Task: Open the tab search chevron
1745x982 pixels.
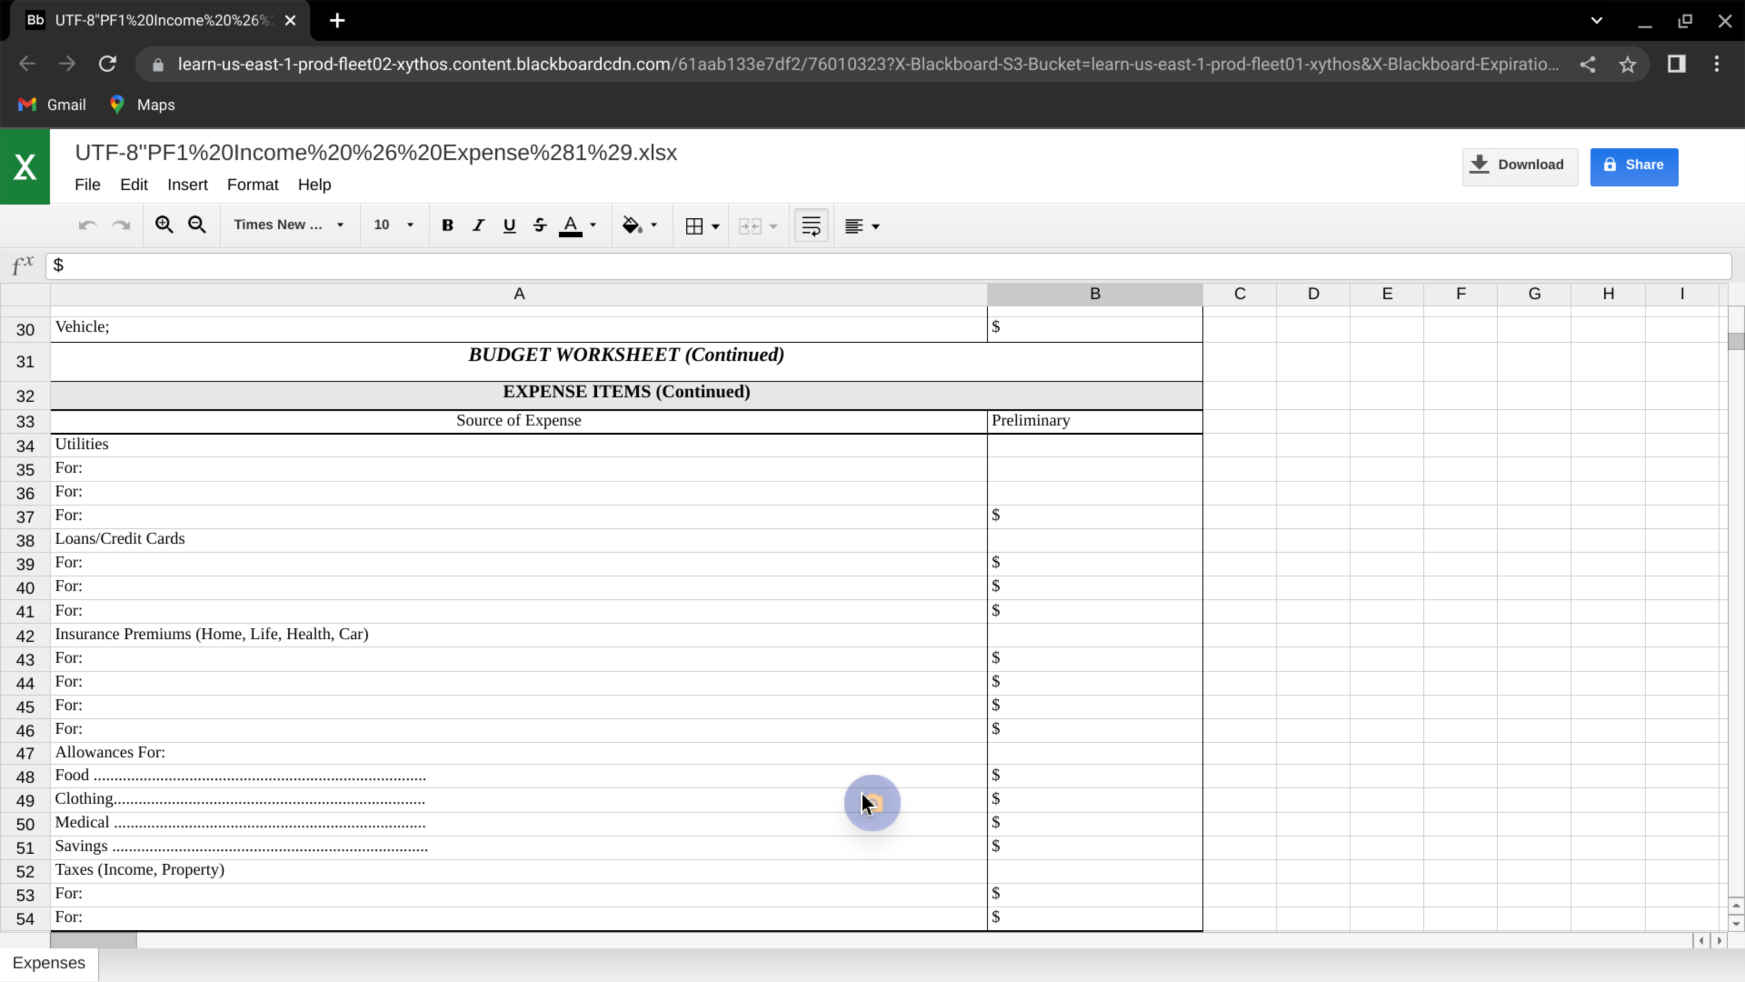Action: [x=1596, y=20]
